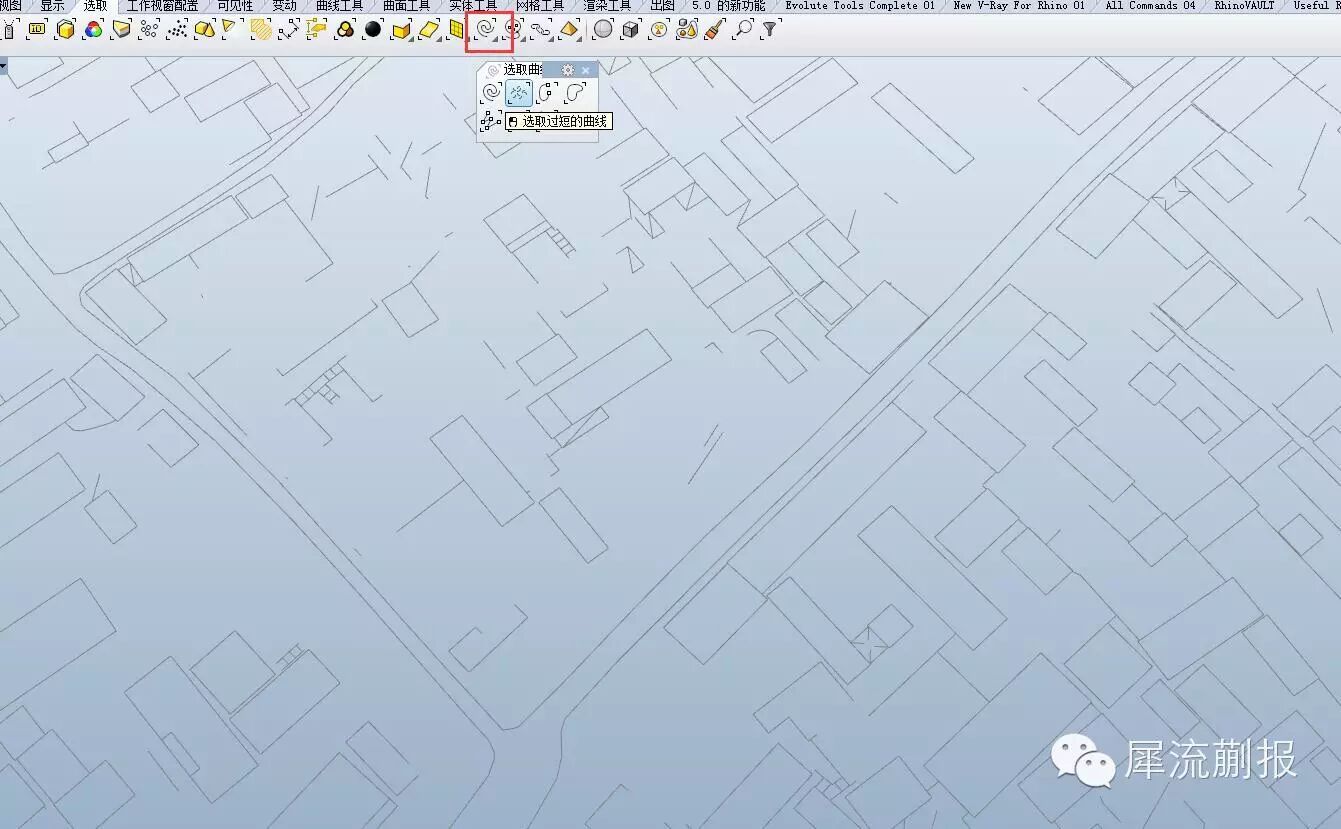Click the Select by ID icon
Image resolution: width=1341 pixels, height=829 pixels.
37,29
